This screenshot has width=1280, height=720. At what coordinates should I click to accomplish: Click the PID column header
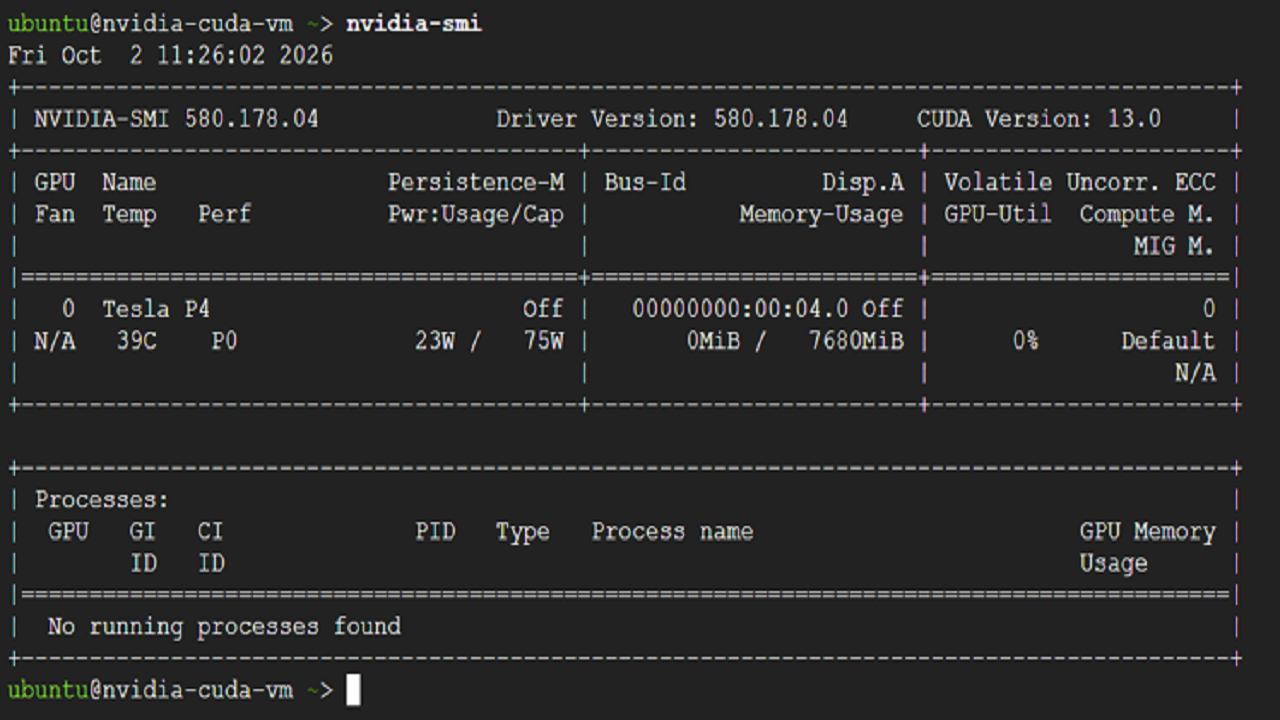[435, 531]
